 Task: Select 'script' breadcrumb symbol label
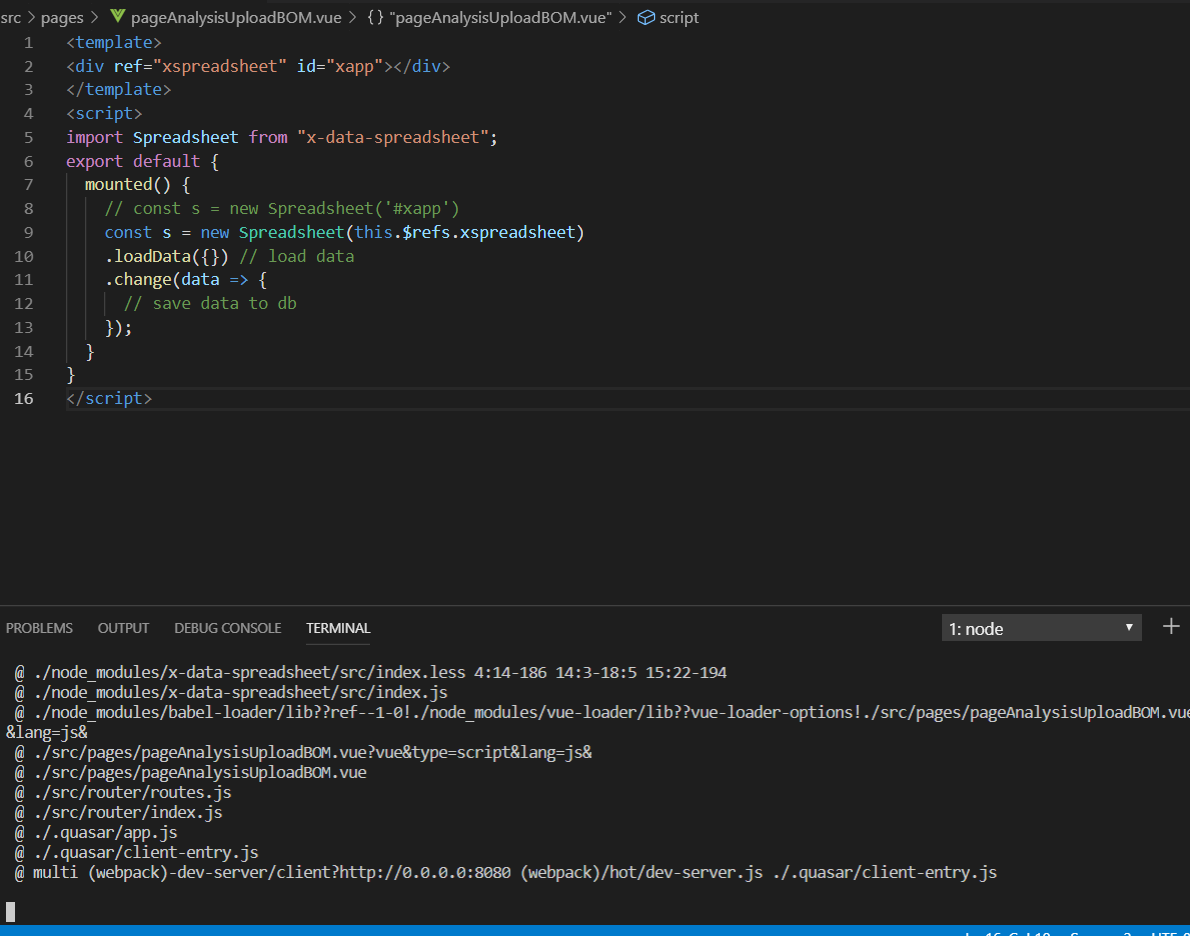coord(678,17)
